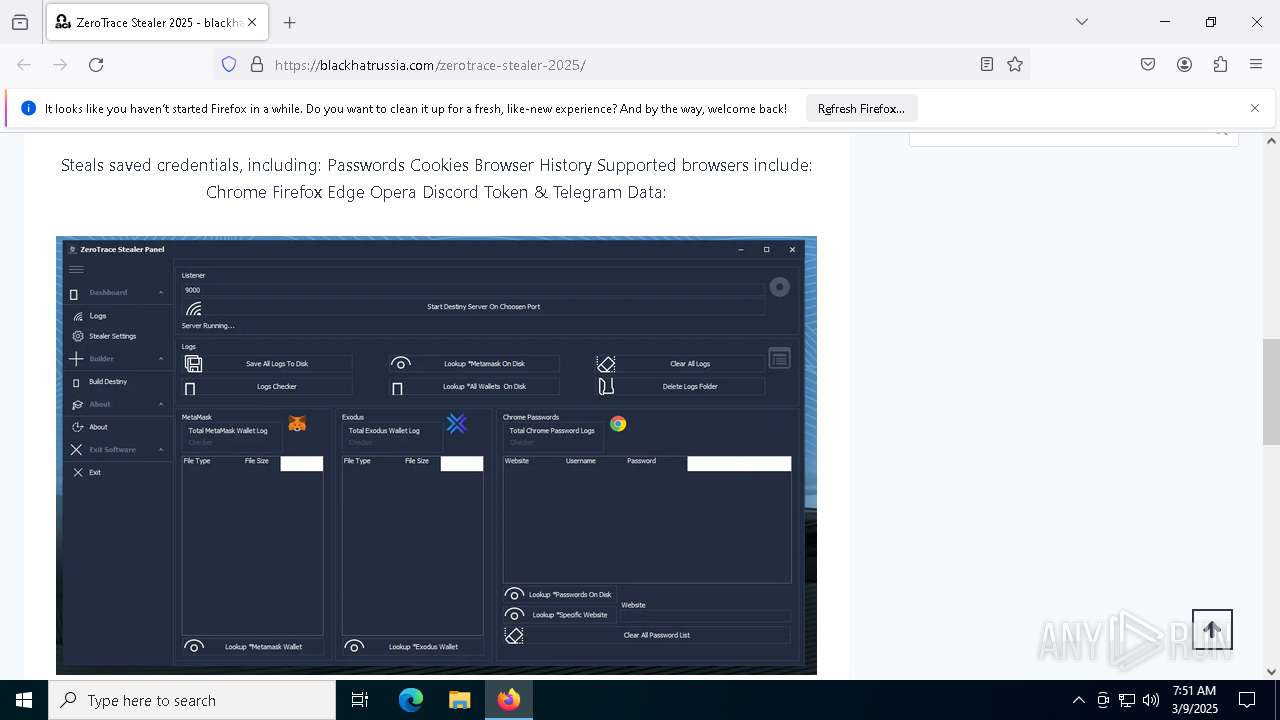1280x720 pixels.
Task: Open the list all tabs dropdown
Action: [x=1082, y=22]
